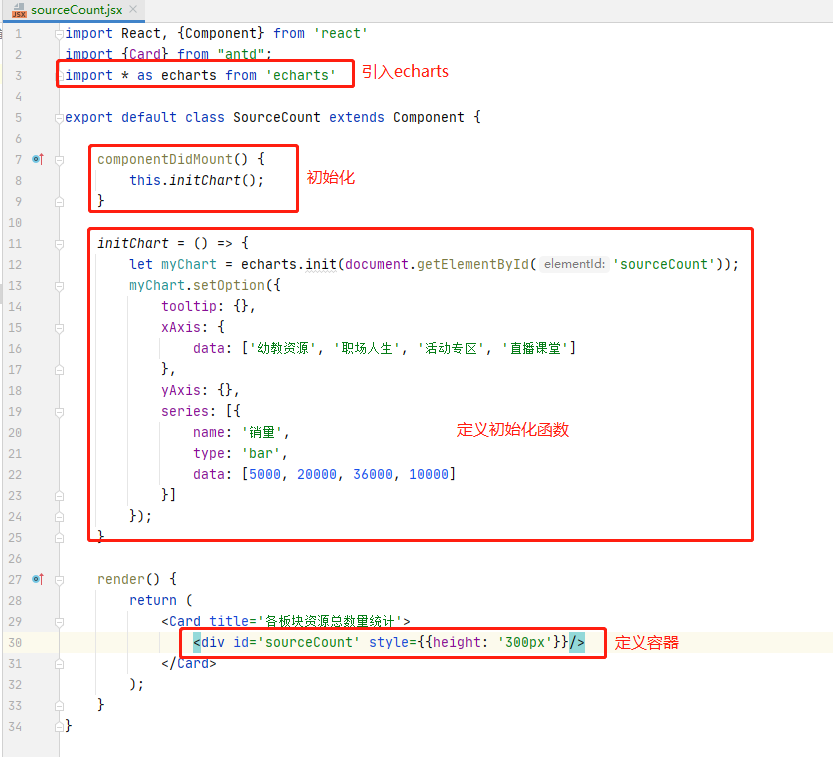Collapse componentDidMount method fold toggle
This screenshot has height=757, width=833.
click(x=59, y=160)
